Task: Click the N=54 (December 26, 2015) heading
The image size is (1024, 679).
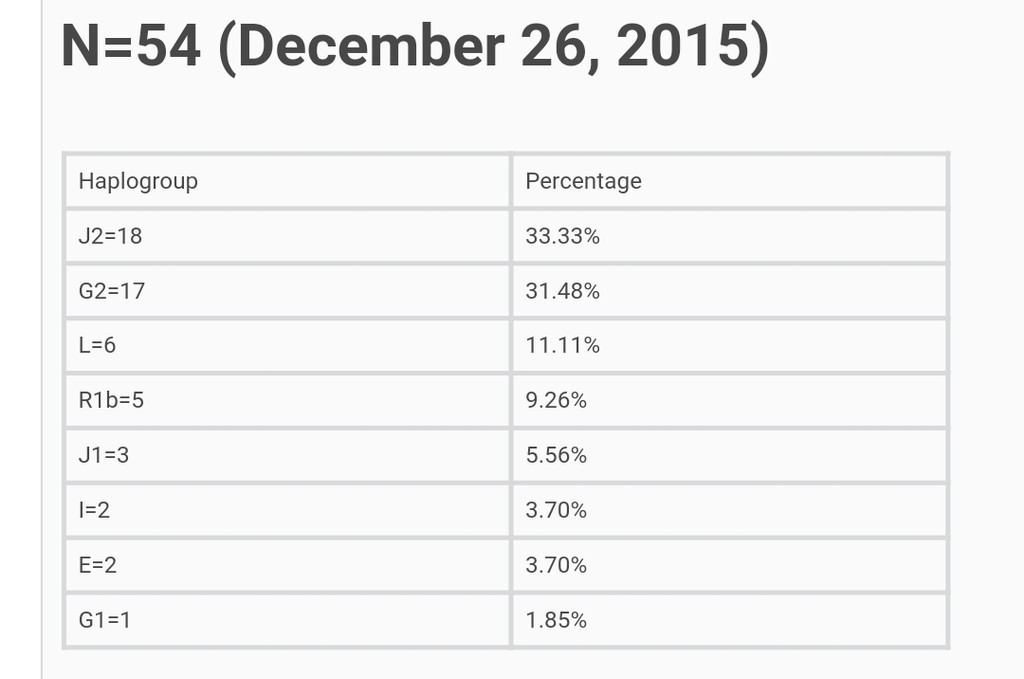Action: [415, 47]
